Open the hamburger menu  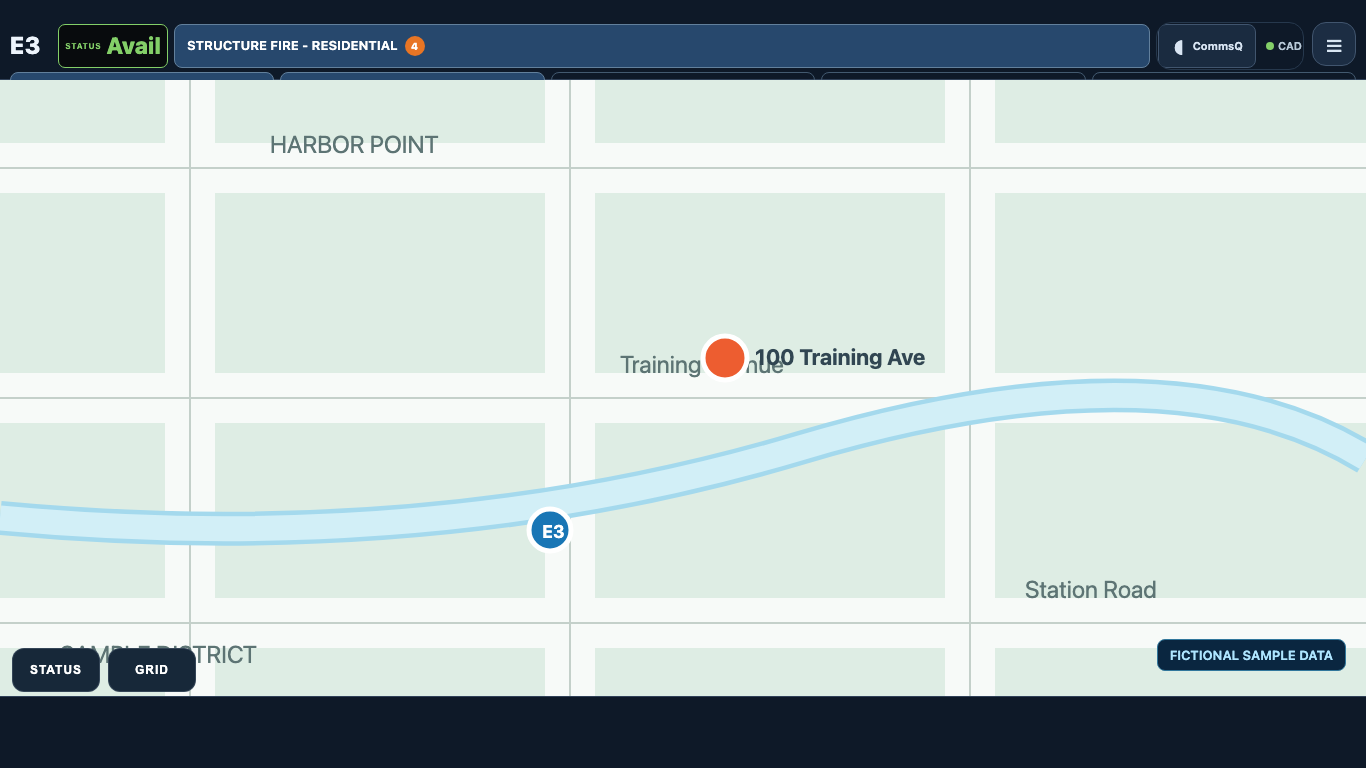click(x=1334, y=46)
